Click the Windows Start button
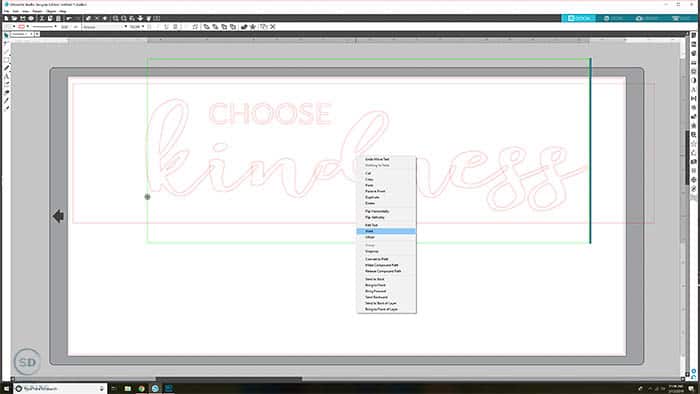This screenshot has width=700, height=394. 6,389
